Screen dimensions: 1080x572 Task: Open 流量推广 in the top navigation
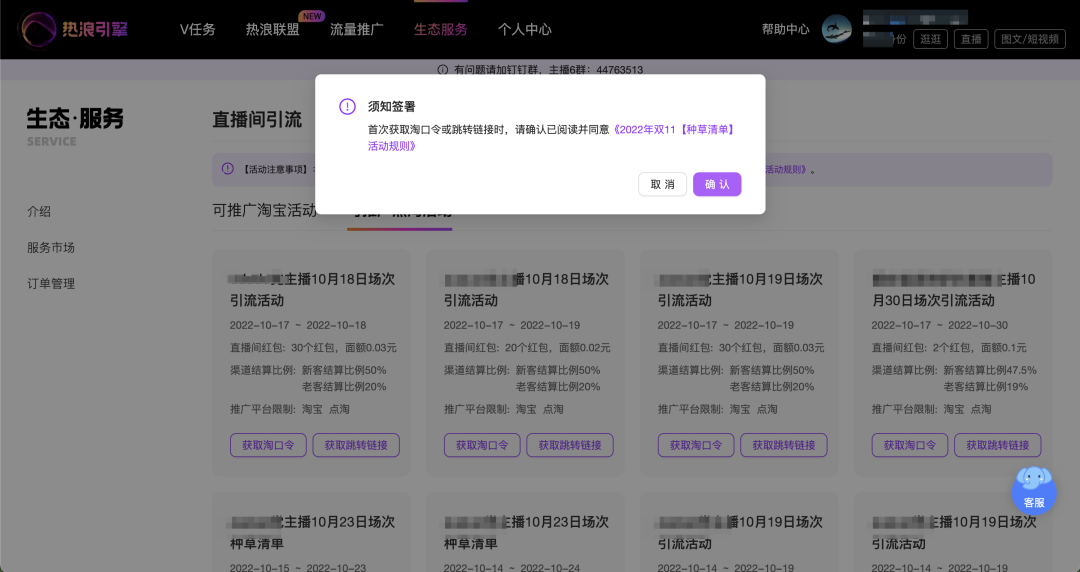coord(357,30)
